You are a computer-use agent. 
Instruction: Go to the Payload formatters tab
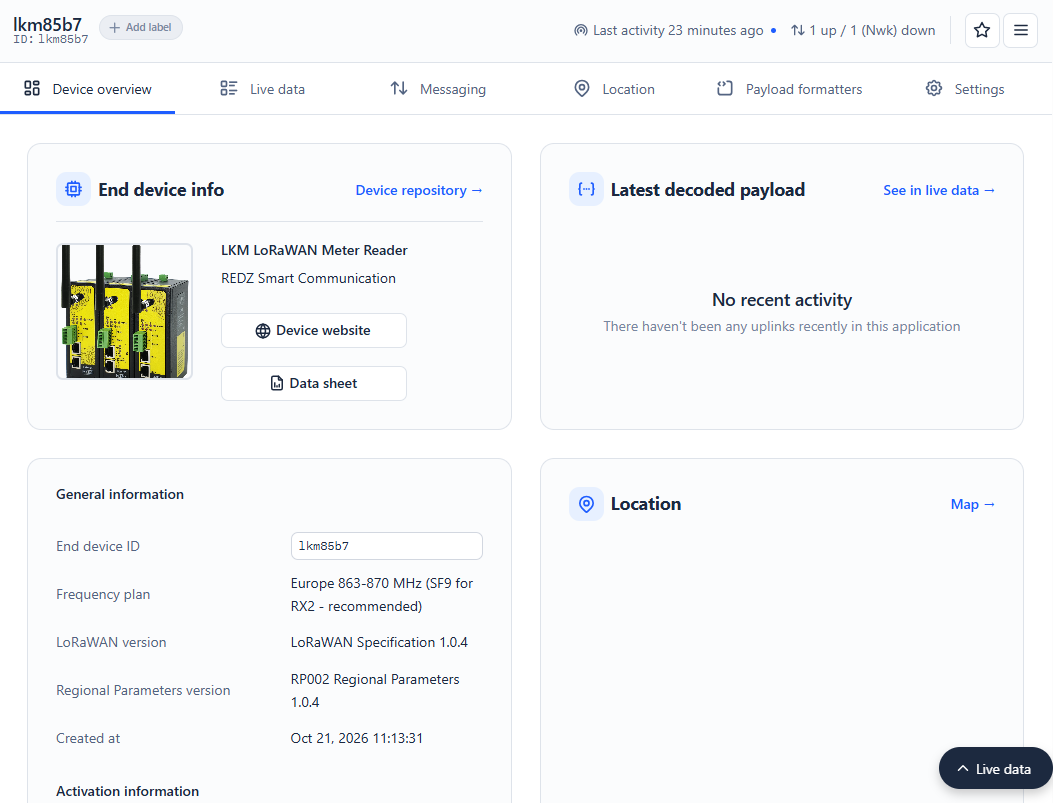[789, 89]
